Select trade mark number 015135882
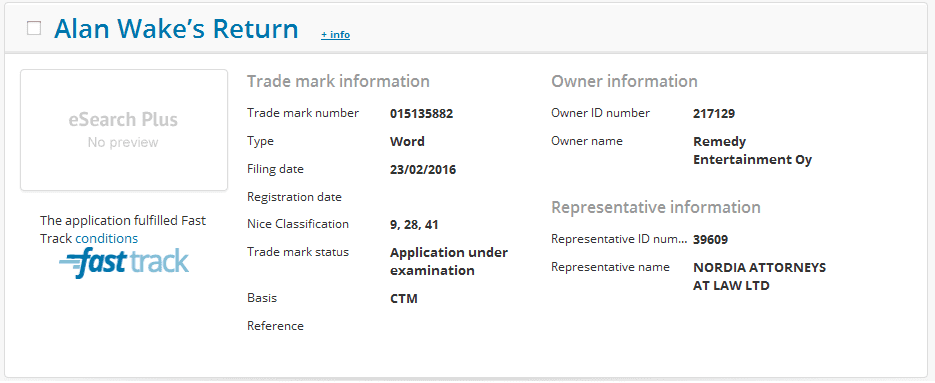Image resolution: width=935 pixels, height=383 pixels. [422, 114]
